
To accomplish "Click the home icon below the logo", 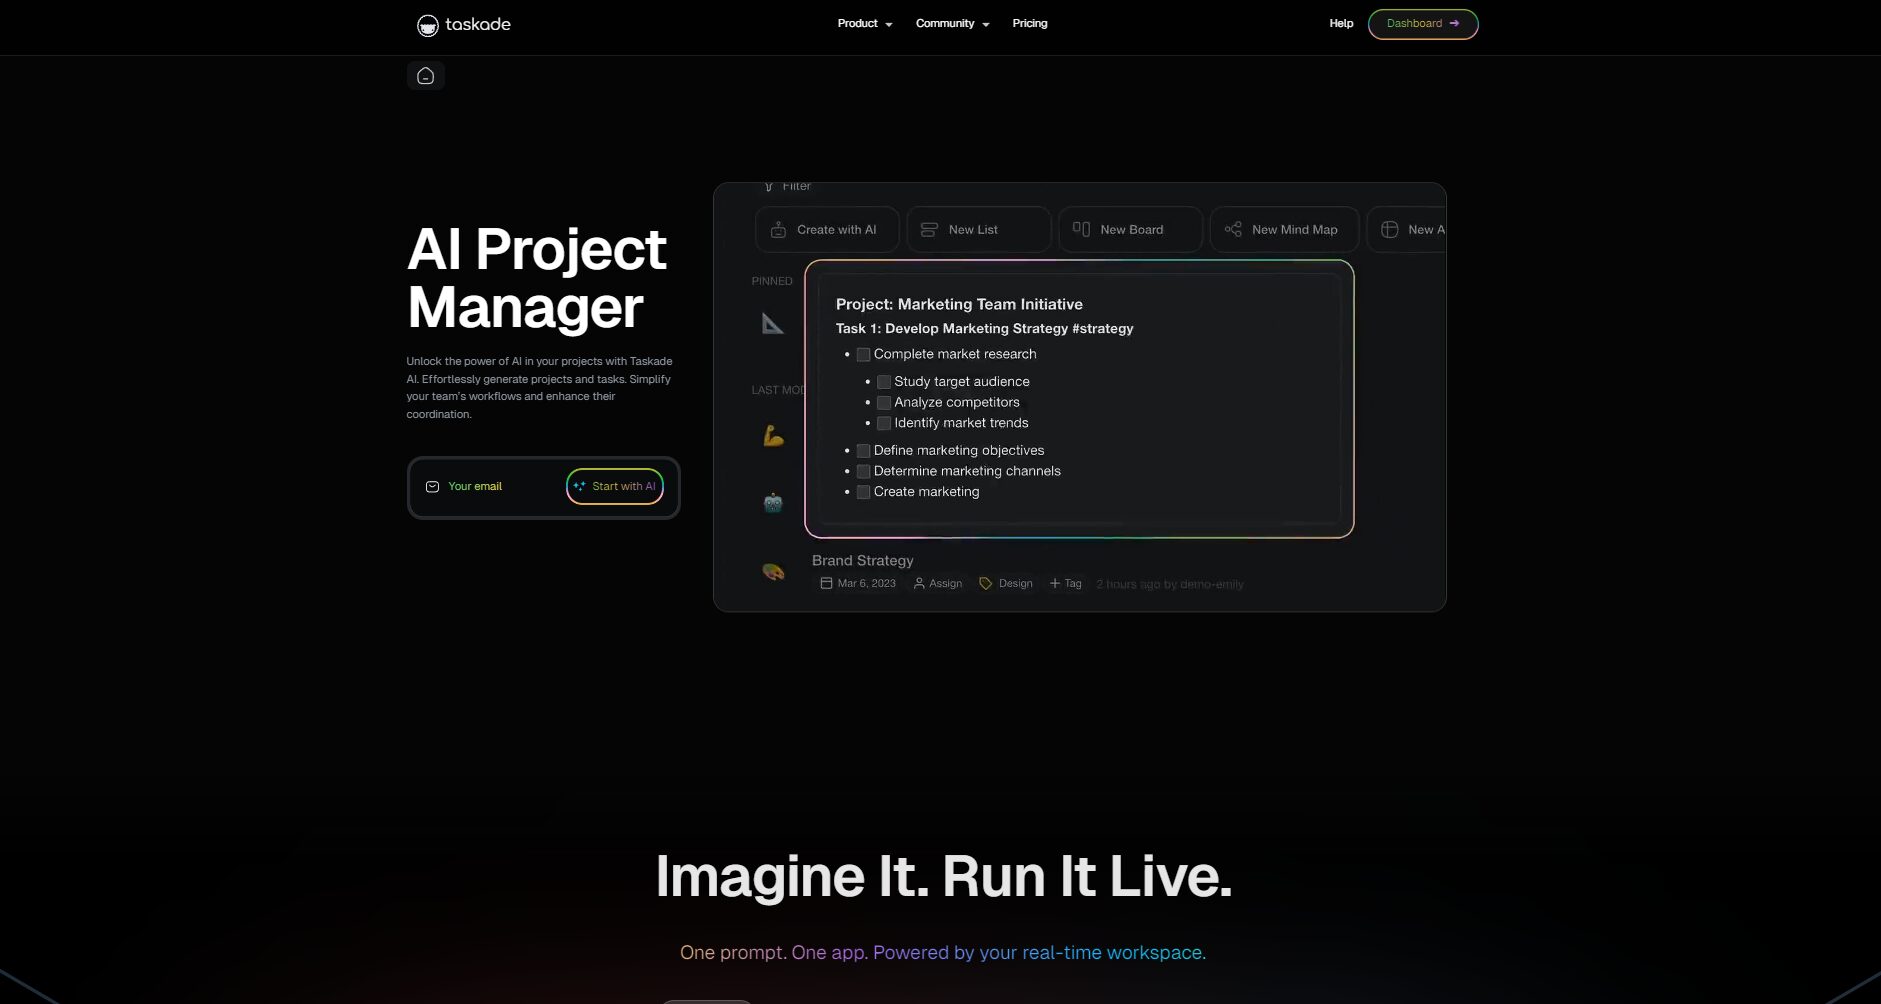I will pyautogui.click(x=425, y=76).
